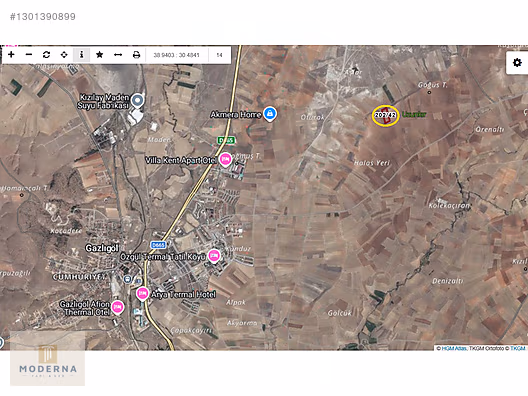Activate the pan/move crosshair tool
Viewport: 528px width, 396px height.
click(64, 55)
